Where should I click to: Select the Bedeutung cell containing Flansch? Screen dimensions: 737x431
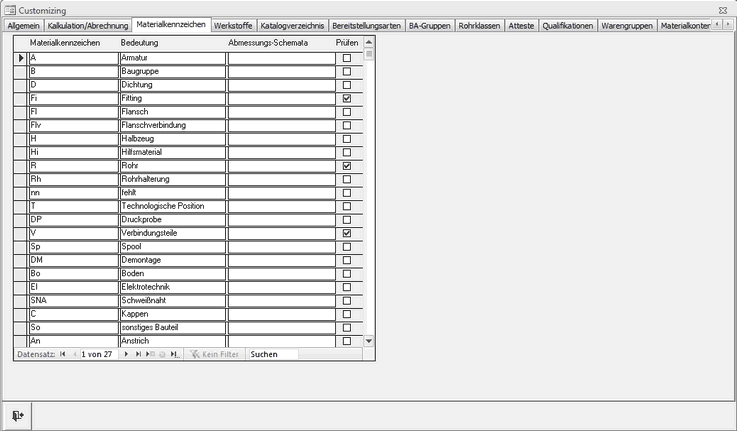[172, 112]
